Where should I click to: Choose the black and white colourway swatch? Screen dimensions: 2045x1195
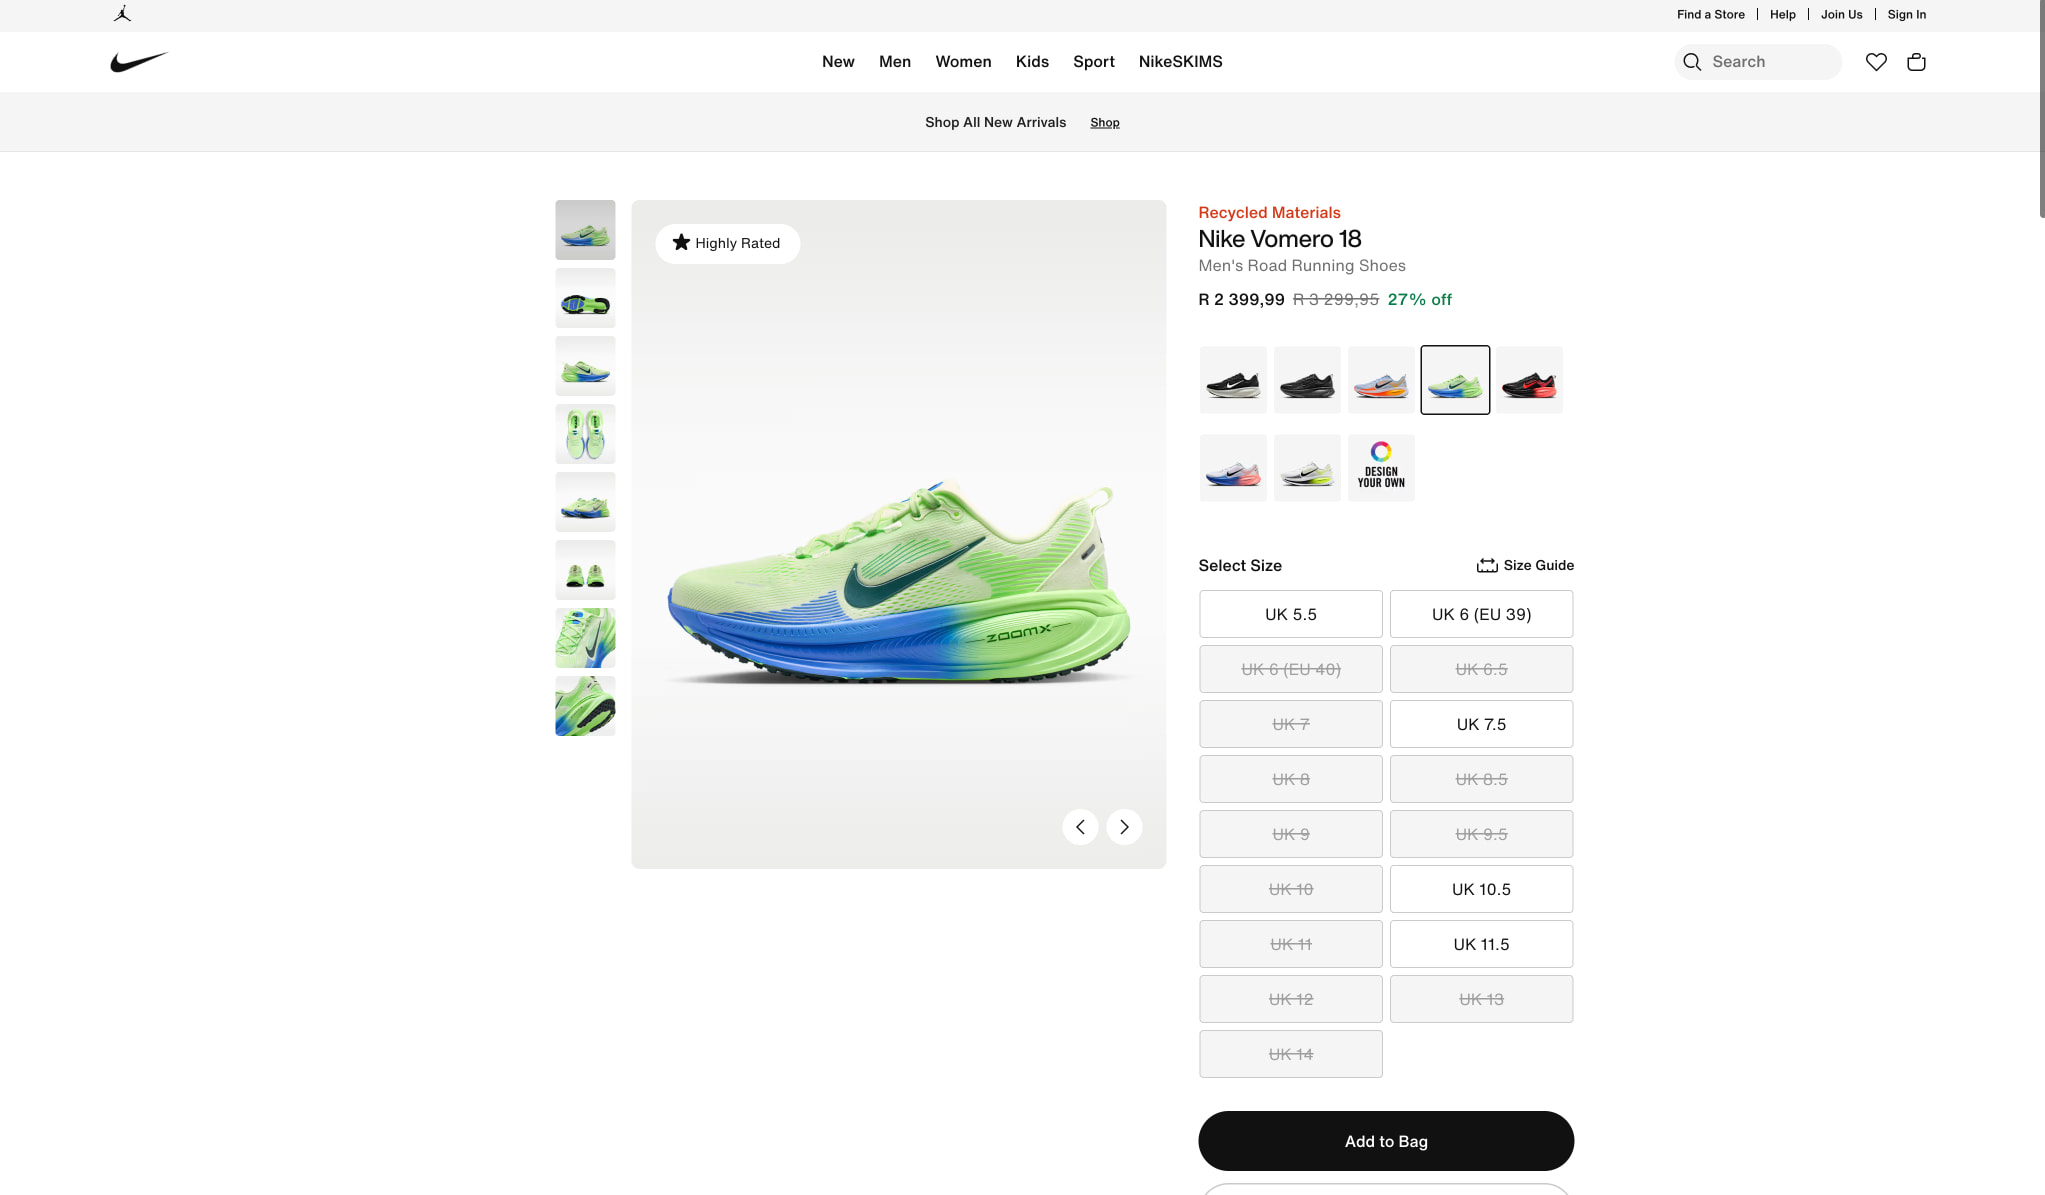coord(1233,380)
